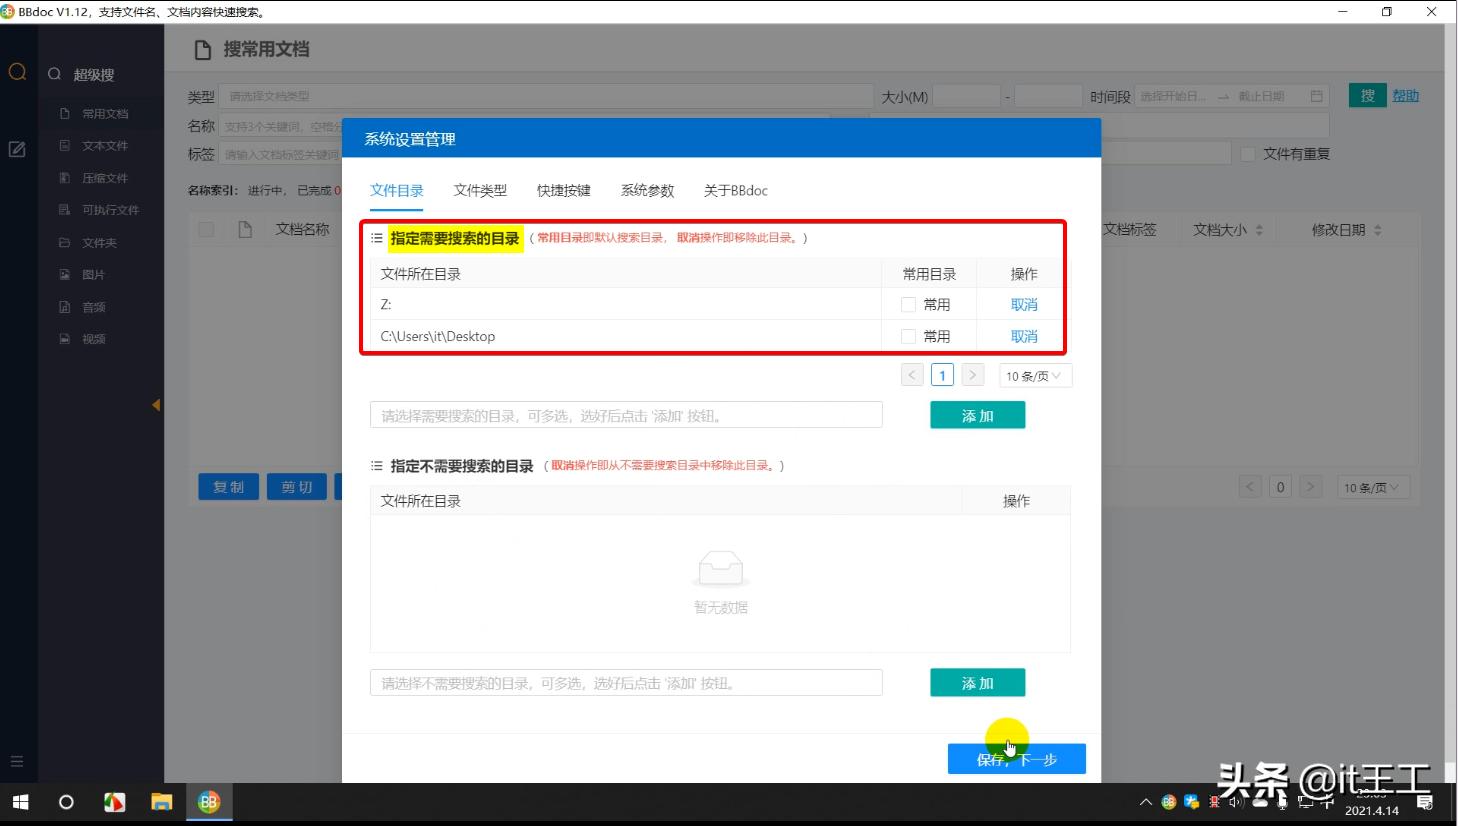Open BBdoc icon in system tray

pos(1168,801)
